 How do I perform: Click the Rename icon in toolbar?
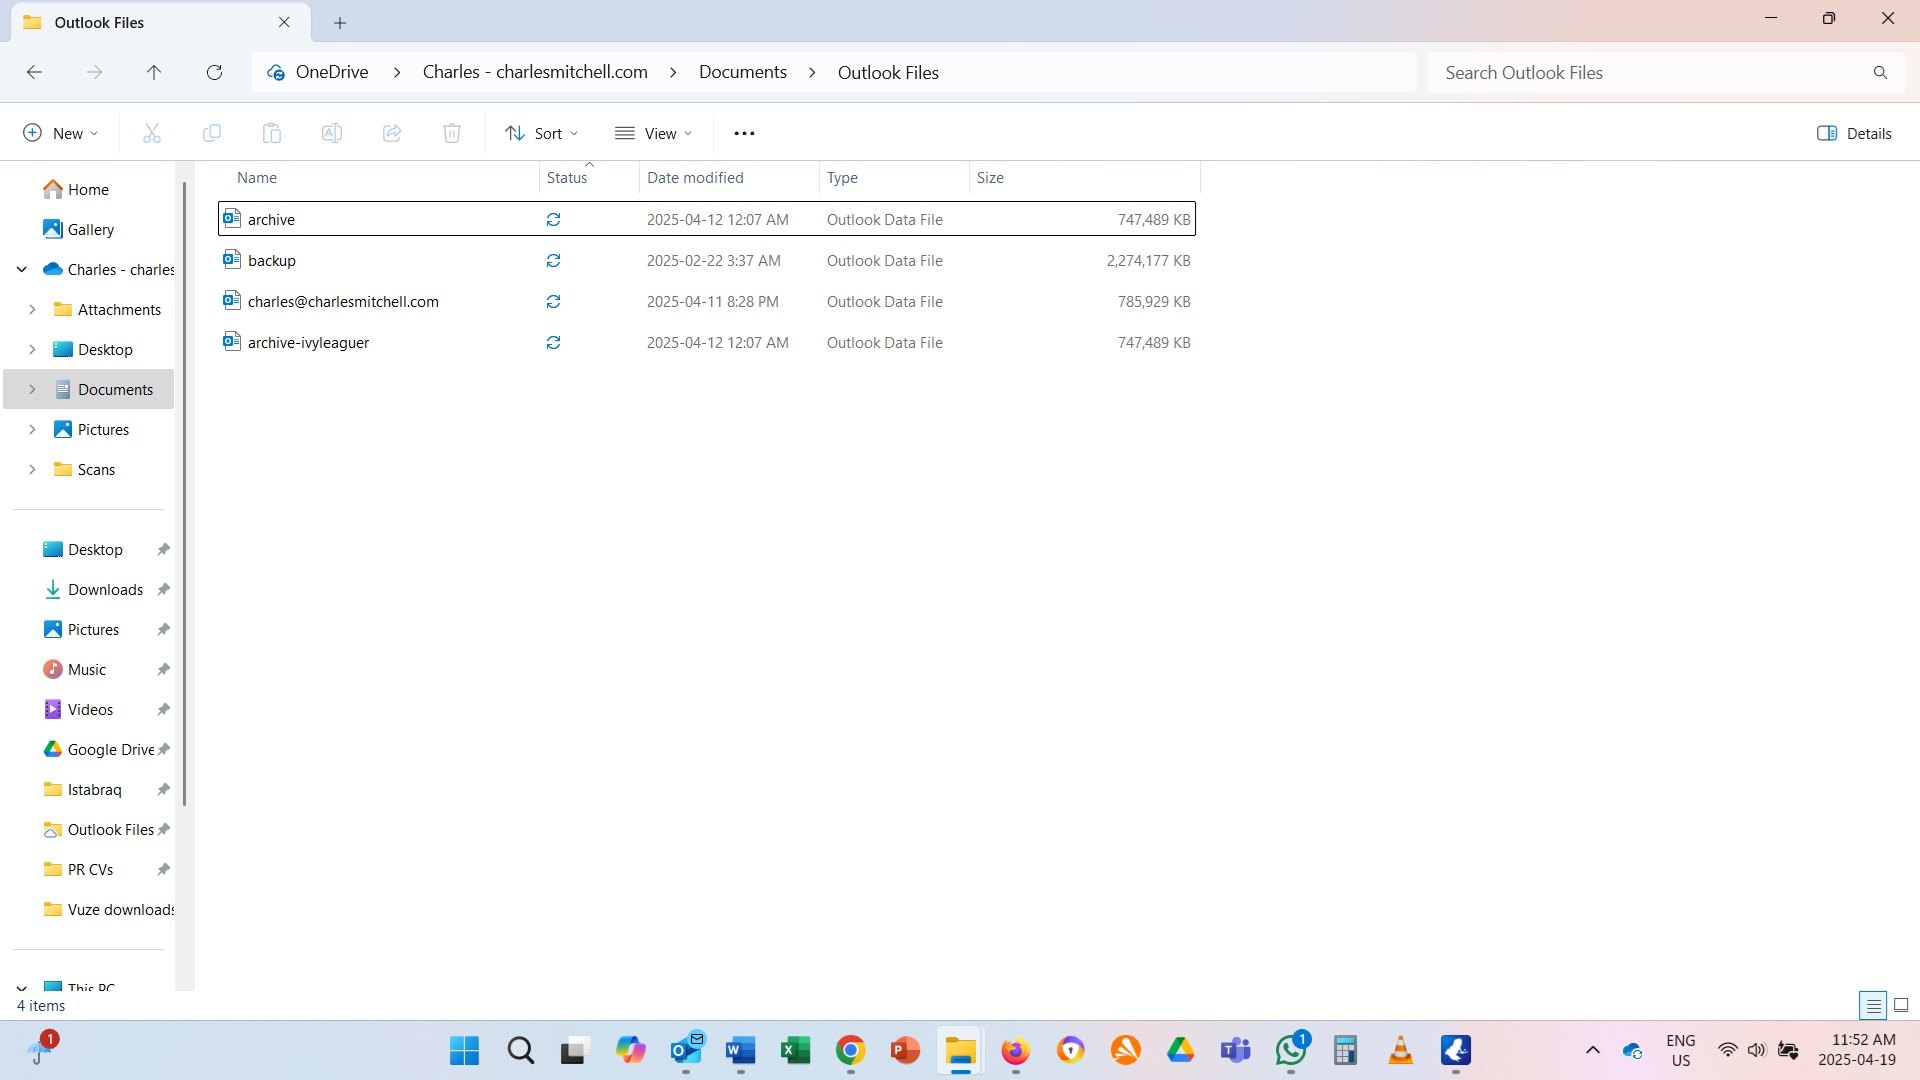tap(332, 133)
